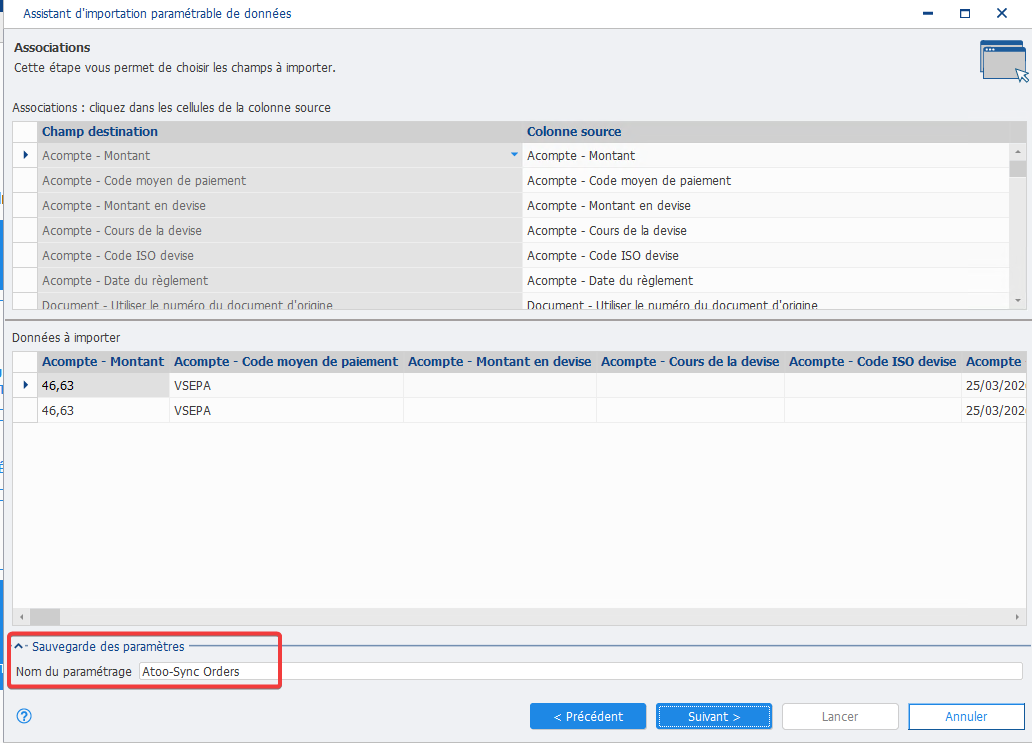The width and height of the screenshot is (1032, 743).
Task: Click the Précédent button
Action: point(588,717)
